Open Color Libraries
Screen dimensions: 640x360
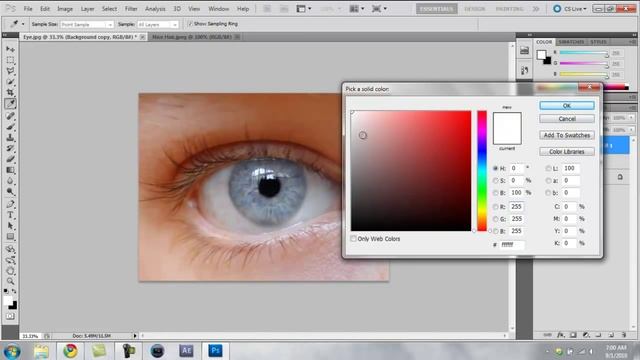567,151
